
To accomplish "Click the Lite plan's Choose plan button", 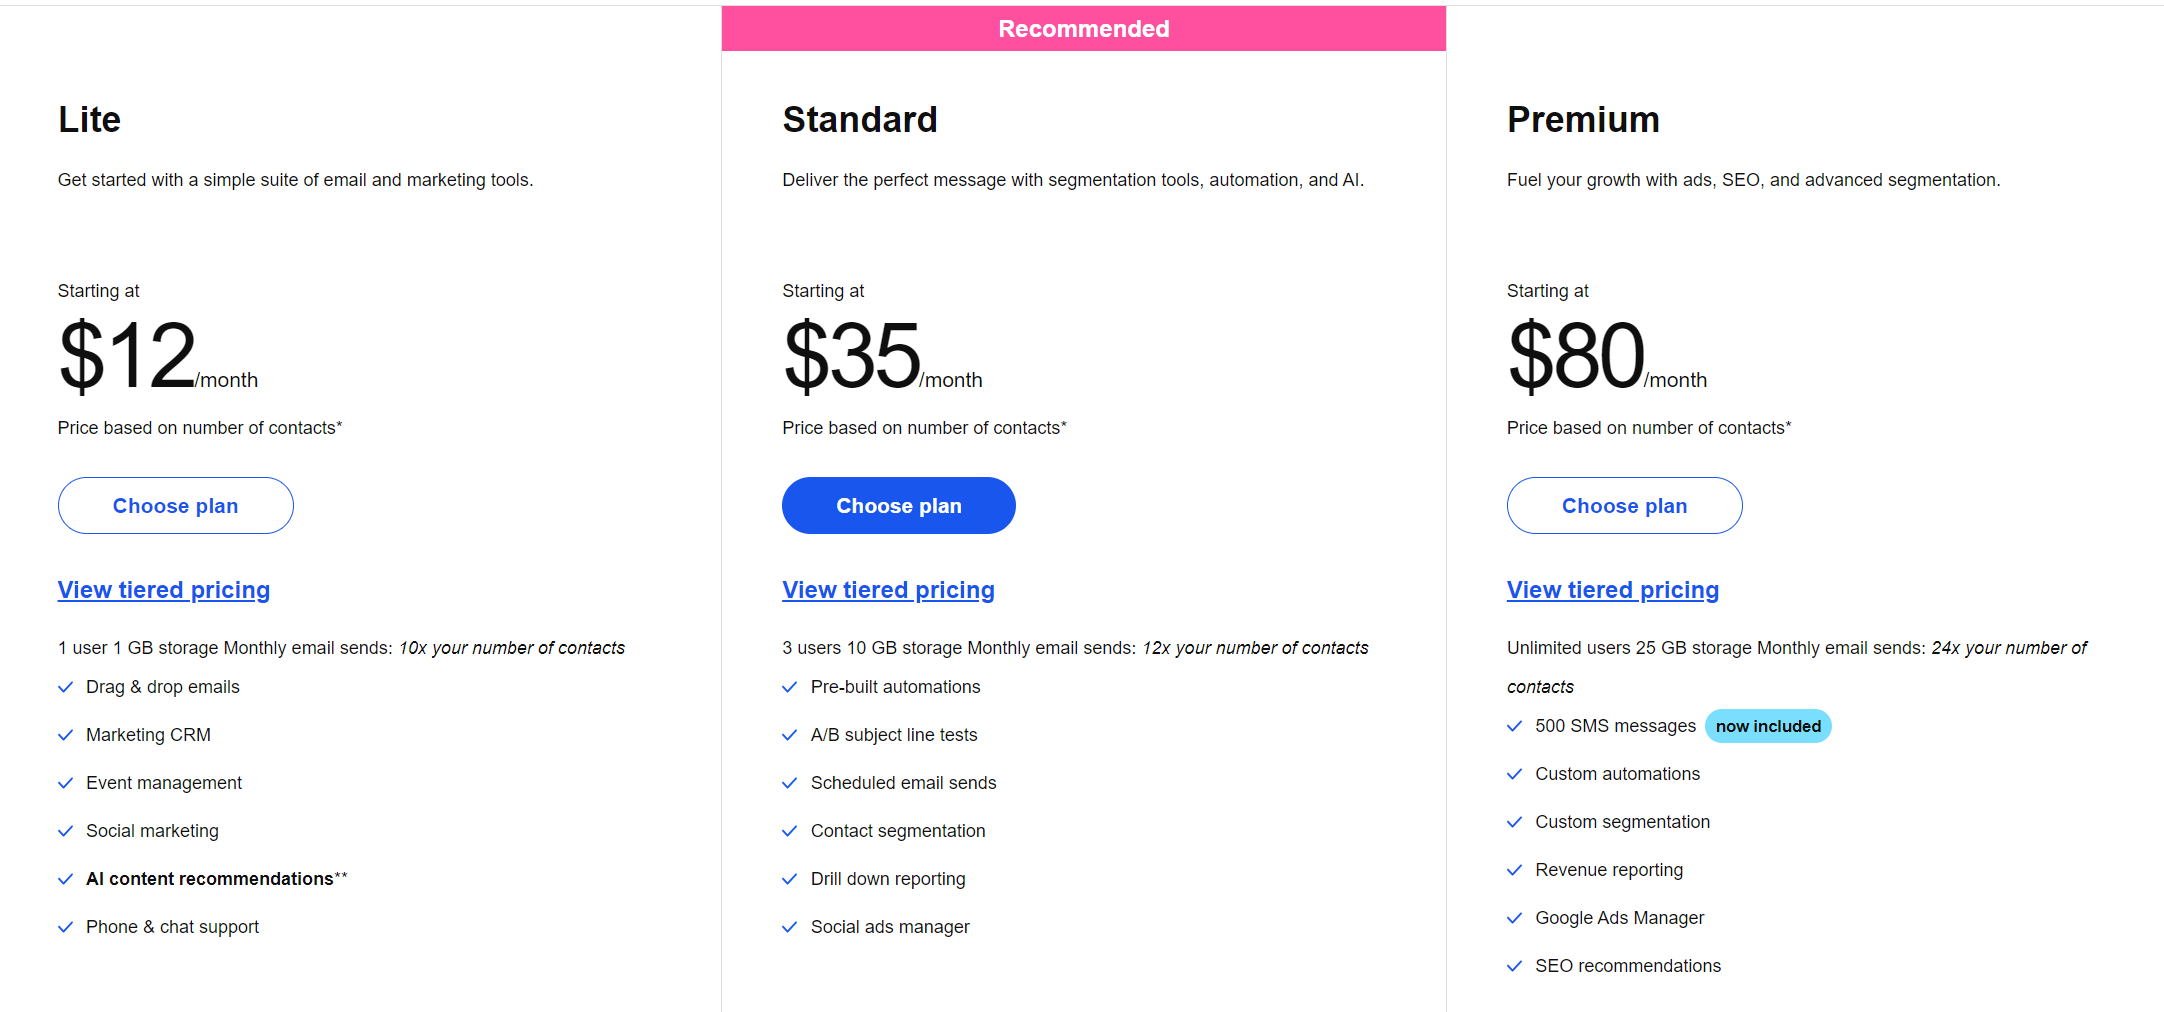I will pos(175,506).
